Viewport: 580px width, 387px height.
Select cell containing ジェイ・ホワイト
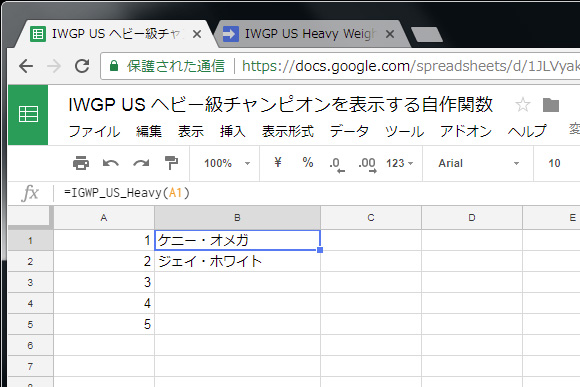[237, 262]
